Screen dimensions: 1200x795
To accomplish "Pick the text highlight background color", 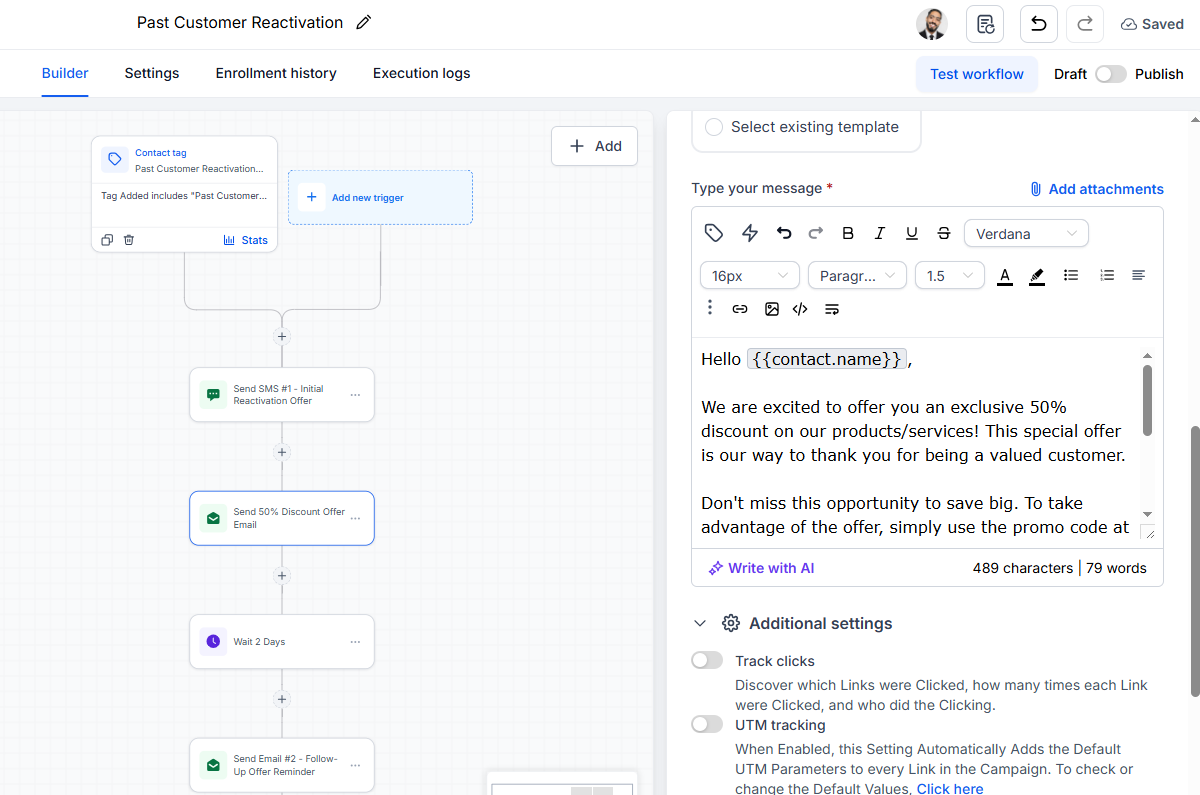I will coord(1037,275).
